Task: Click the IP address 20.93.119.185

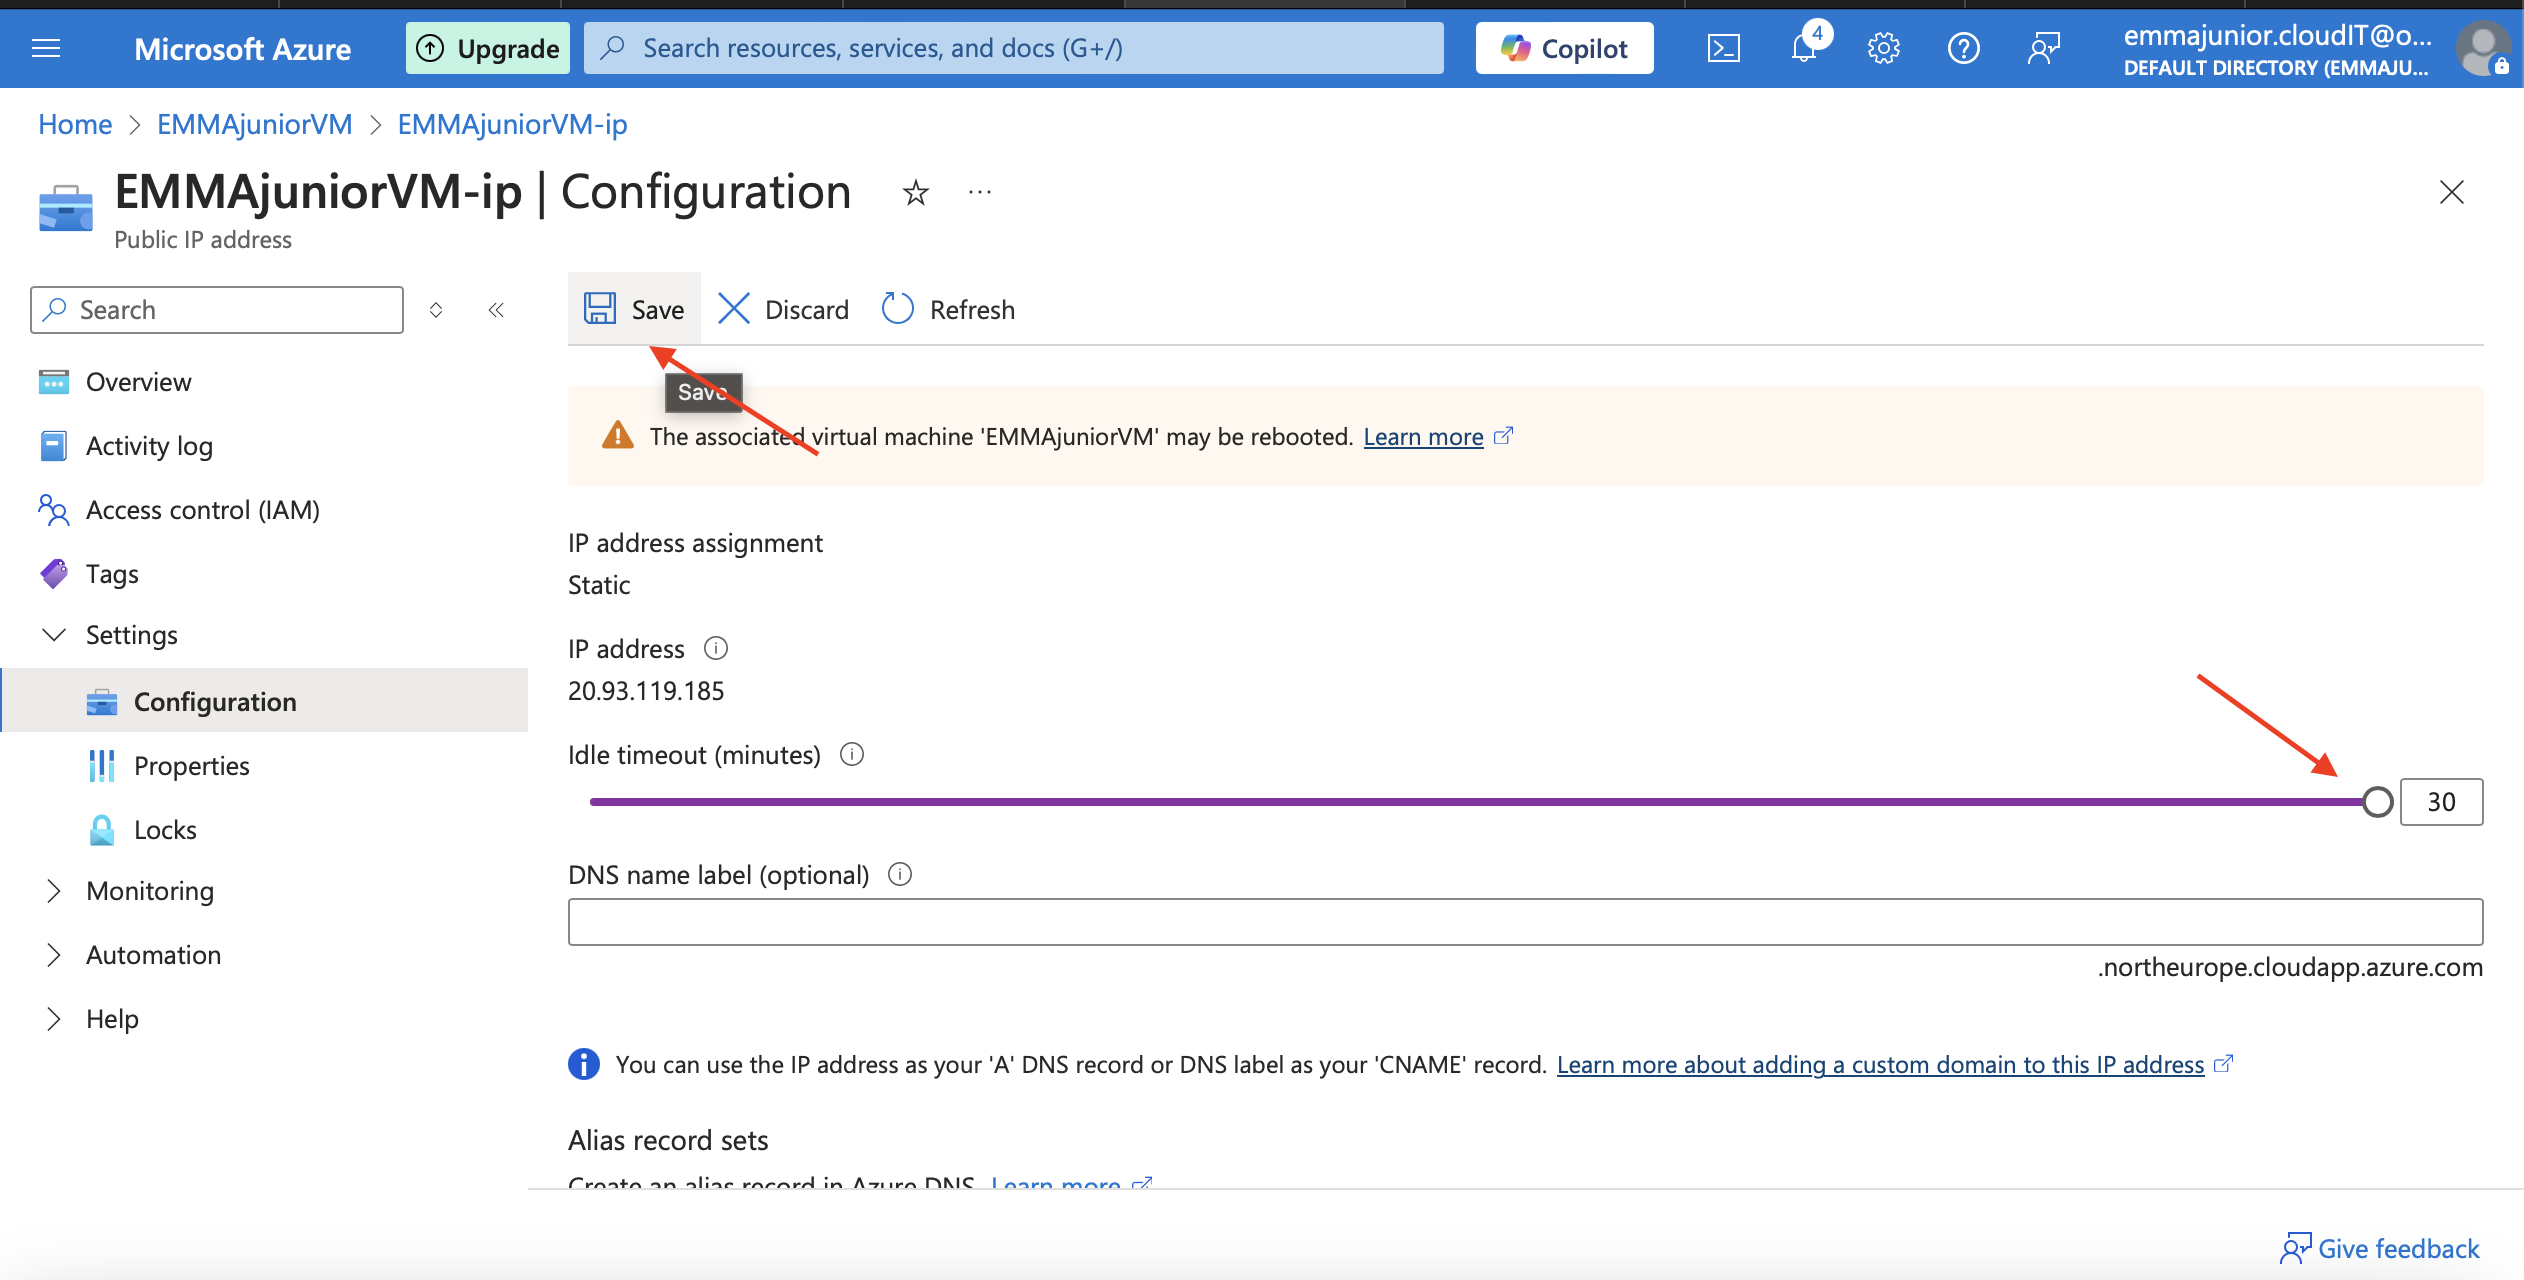Action: tap(646, 691)
